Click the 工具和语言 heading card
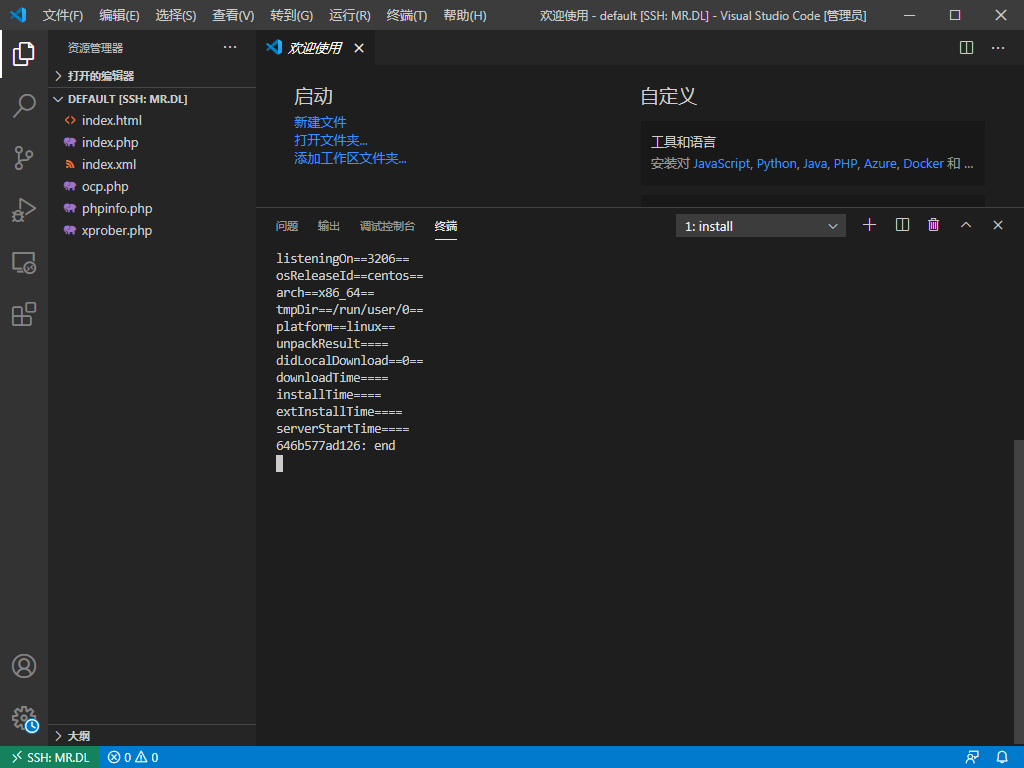 [812, 153]
